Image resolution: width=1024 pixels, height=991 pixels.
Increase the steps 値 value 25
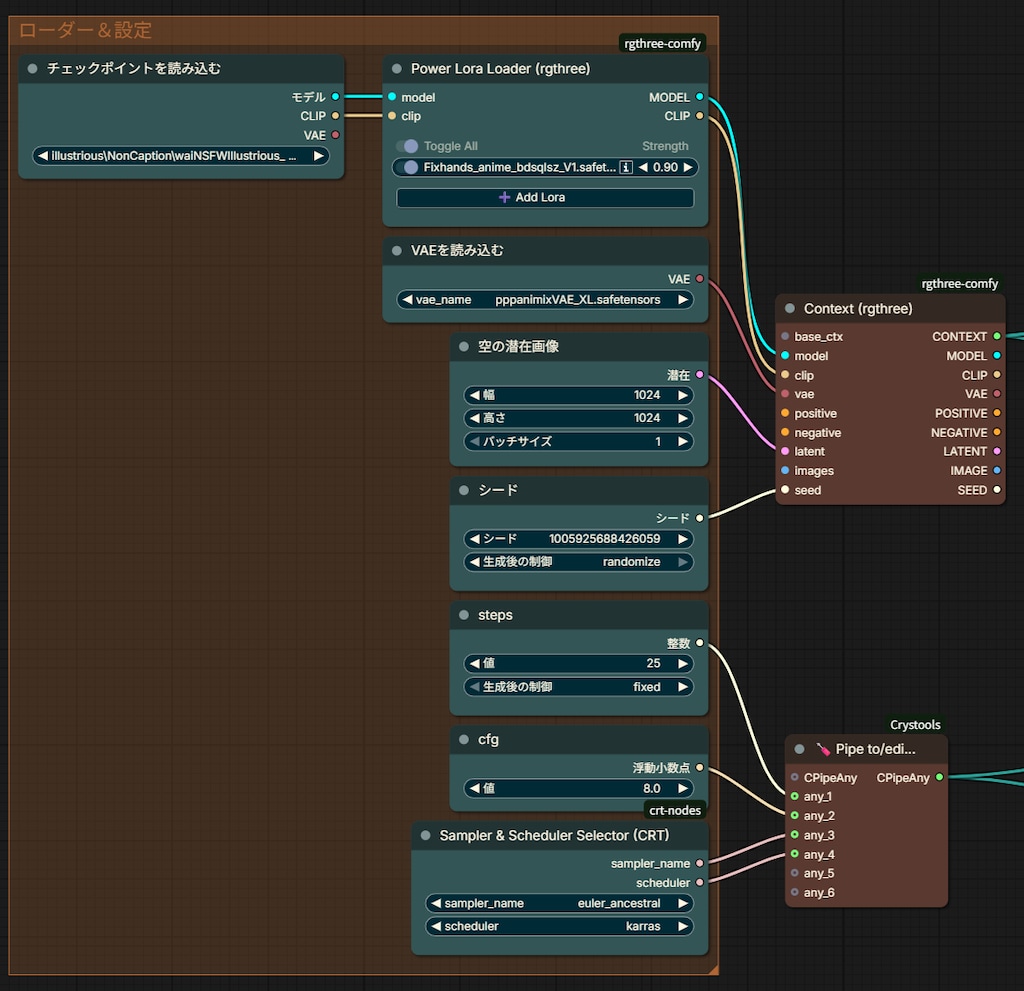[x=683, y=664]
